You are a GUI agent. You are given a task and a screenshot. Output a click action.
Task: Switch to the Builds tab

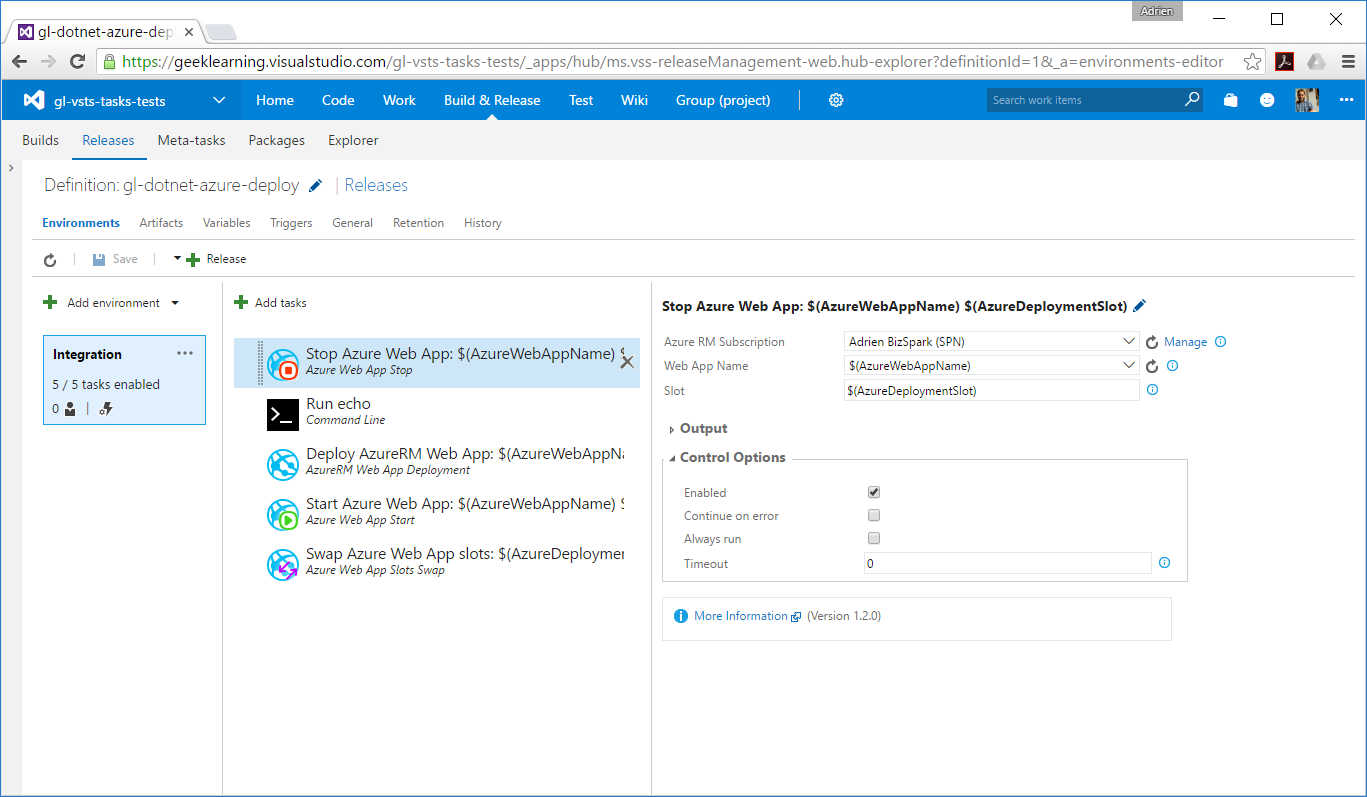coord(40,140)
